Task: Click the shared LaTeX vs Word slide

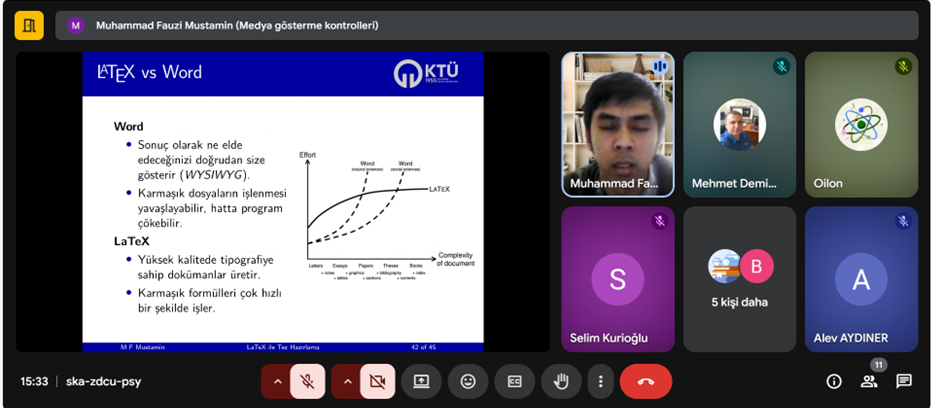Action: click(283, 201)
